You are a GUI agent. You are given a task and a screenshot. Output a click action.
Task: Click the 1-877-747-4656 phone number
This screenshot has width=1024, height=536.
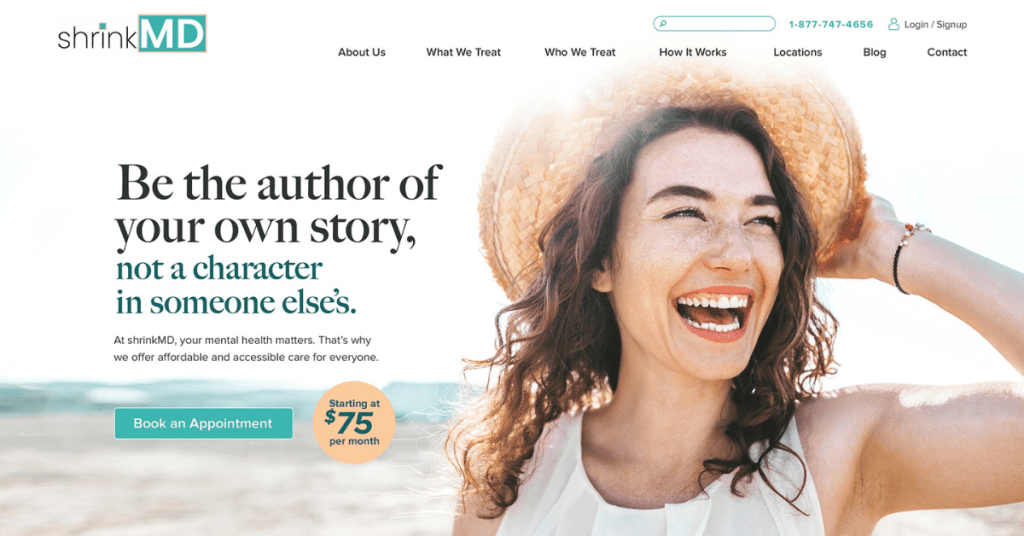tap(831, 24)
